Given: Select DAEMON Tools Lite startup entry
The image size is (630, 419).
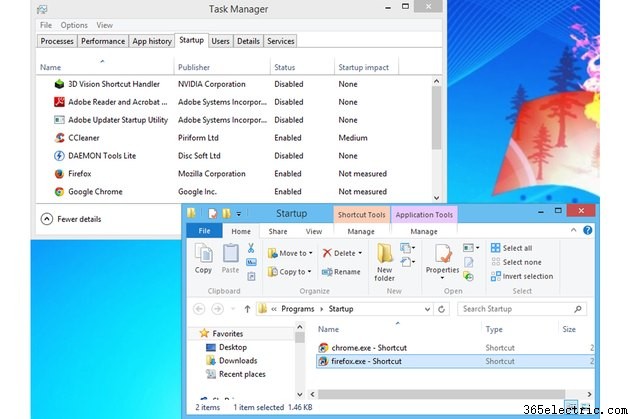Looking at the screenshot, I should point(235,156).
